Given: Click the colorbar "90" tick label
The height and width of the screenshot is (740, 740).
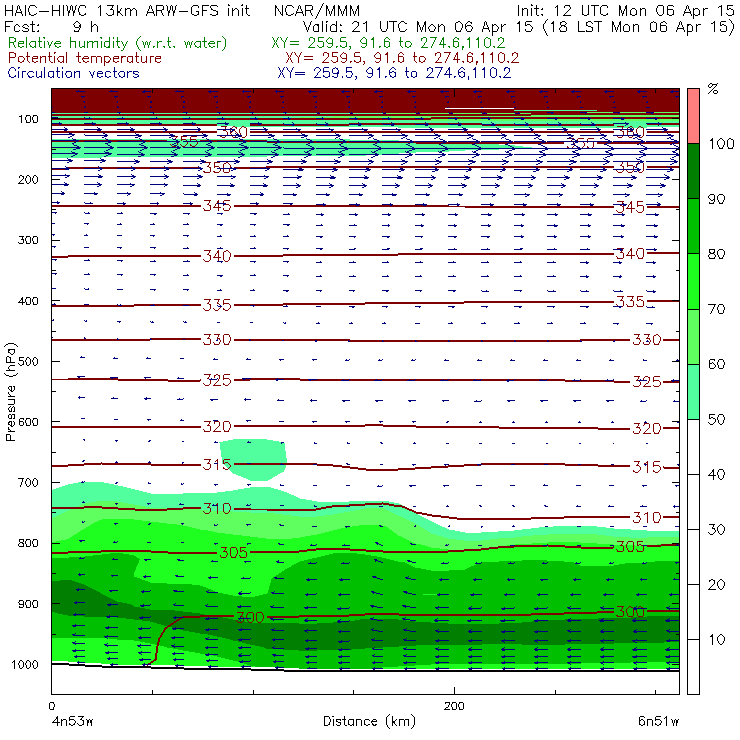Looking at the screenshot, I should pos(716,199).
